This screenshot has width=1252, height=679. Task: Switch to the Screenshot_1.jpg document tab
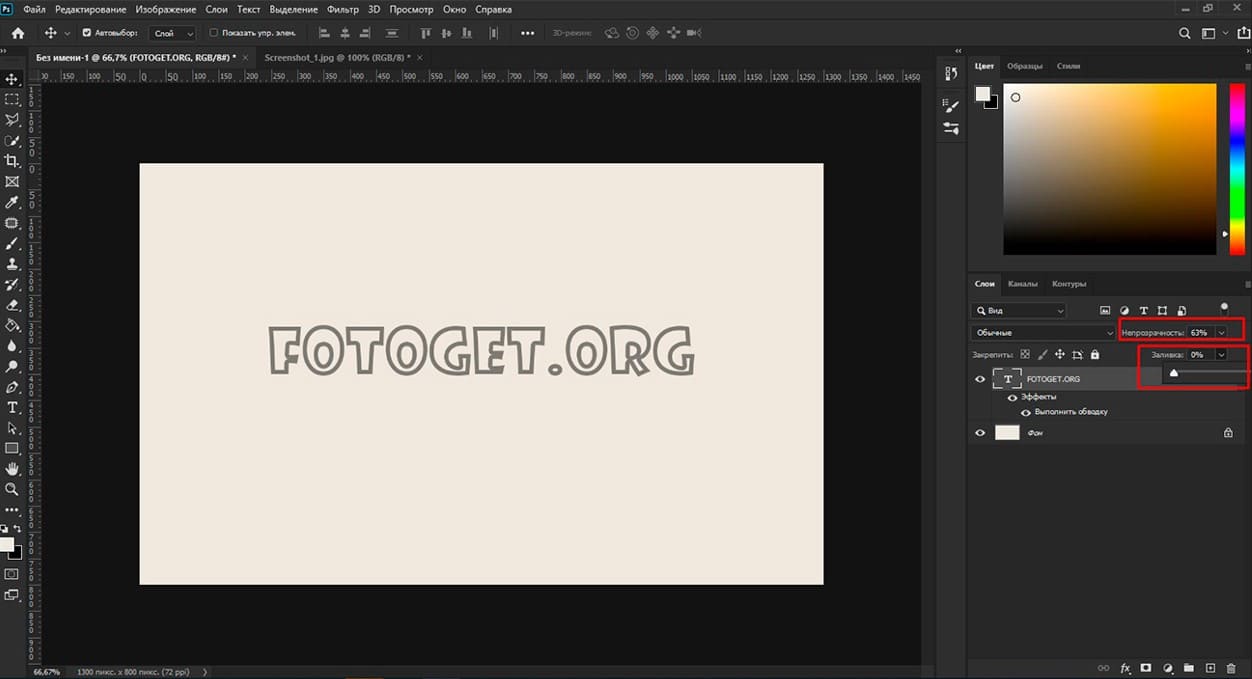tap(336, 58)
